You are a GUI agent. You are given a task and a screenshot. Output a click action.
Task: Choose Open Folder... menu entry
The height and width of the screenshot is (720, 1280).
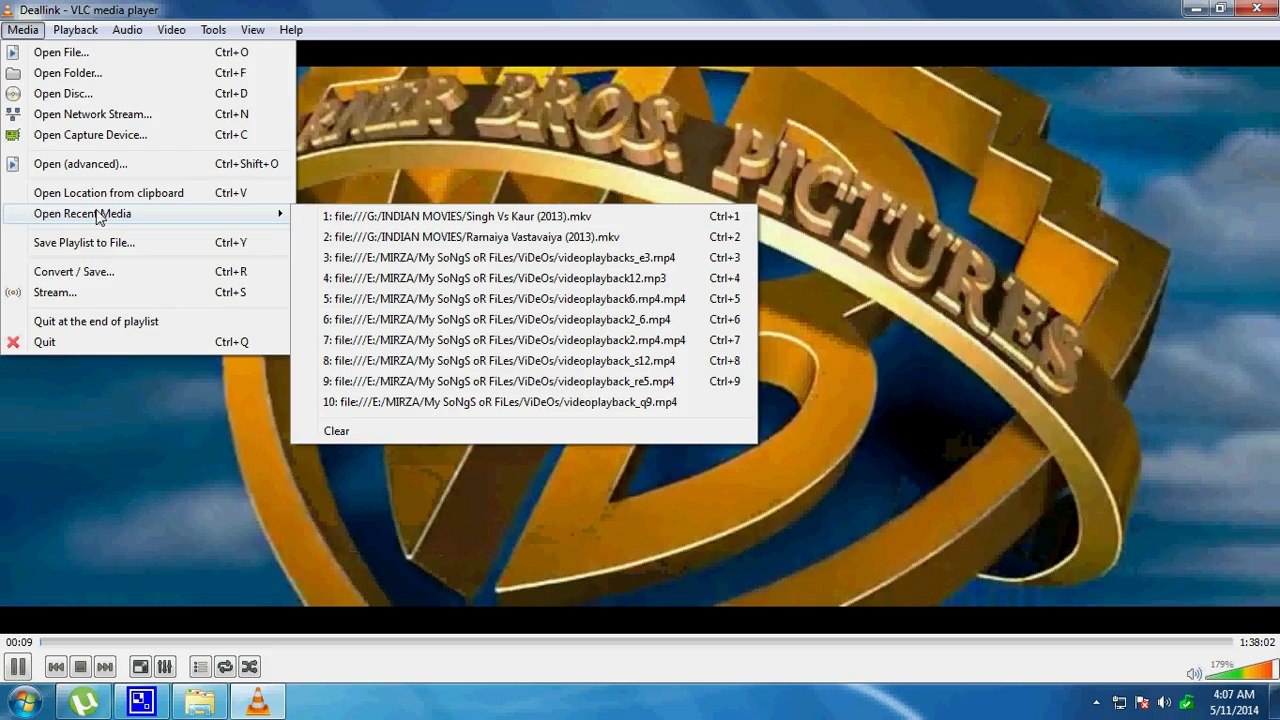point(146,73)
